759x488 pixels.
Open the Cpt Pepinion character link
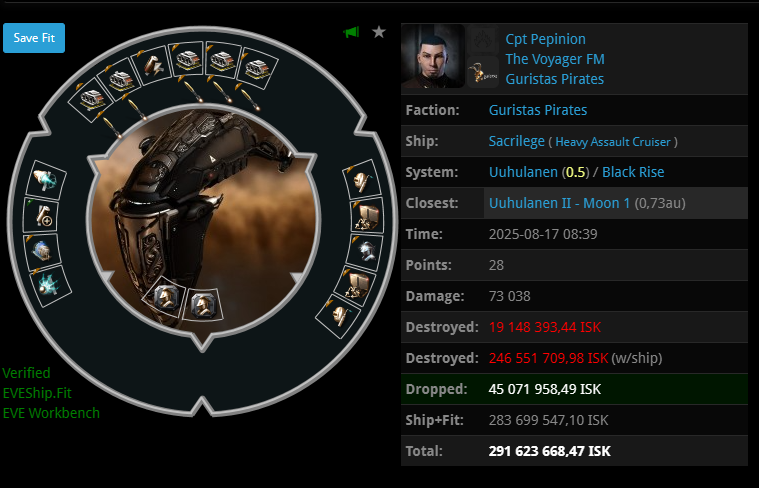[x=546, y=39]
